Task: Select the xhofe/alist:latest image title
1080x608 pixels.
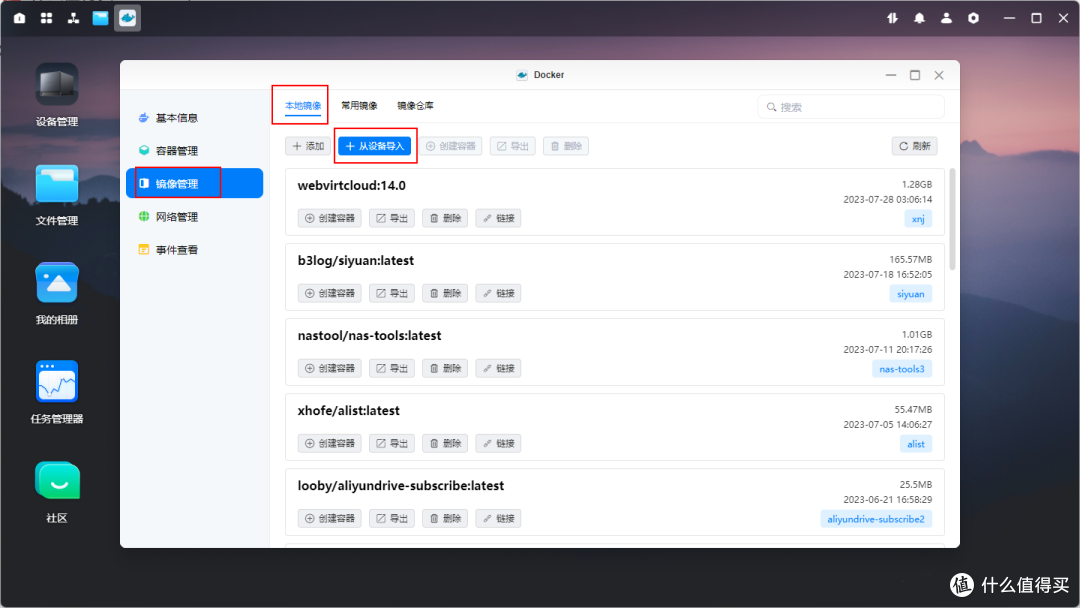Action: tap(349, 410)
